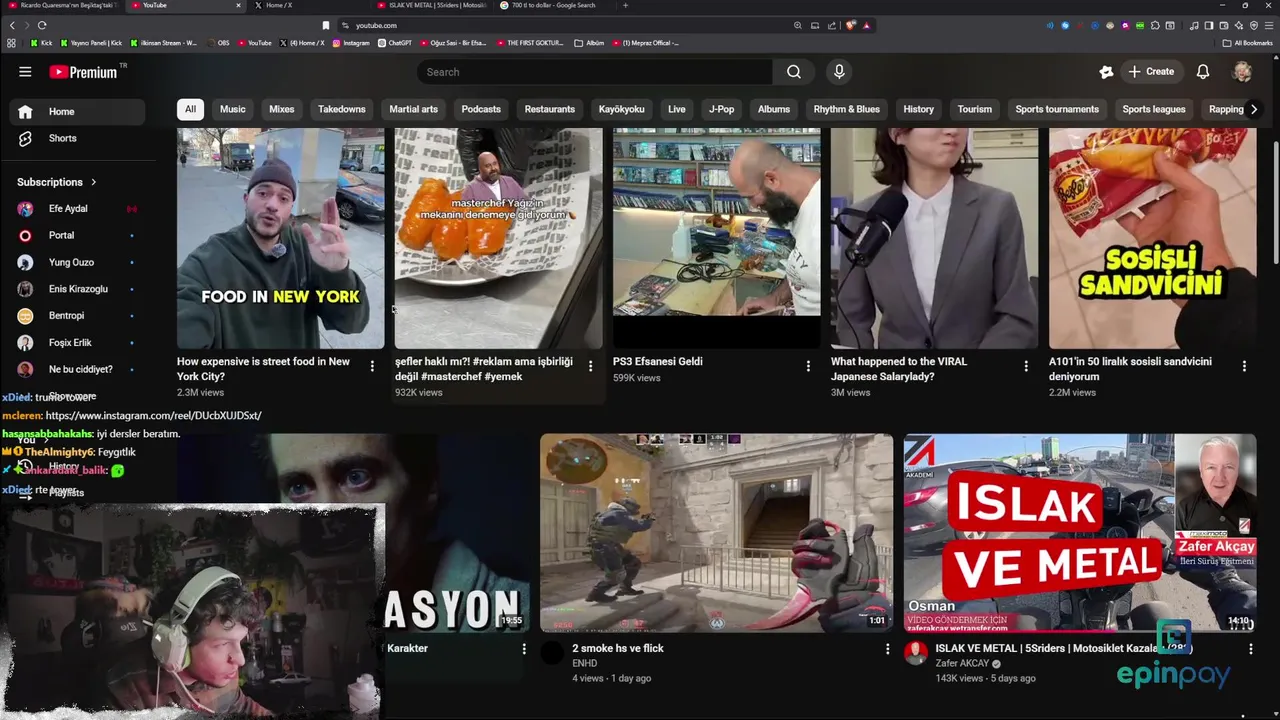This screenshot has height=720, width=1280.
Task: Select the Podcasts filter chip
Action: pyautogui.click(x=481, y=109)
